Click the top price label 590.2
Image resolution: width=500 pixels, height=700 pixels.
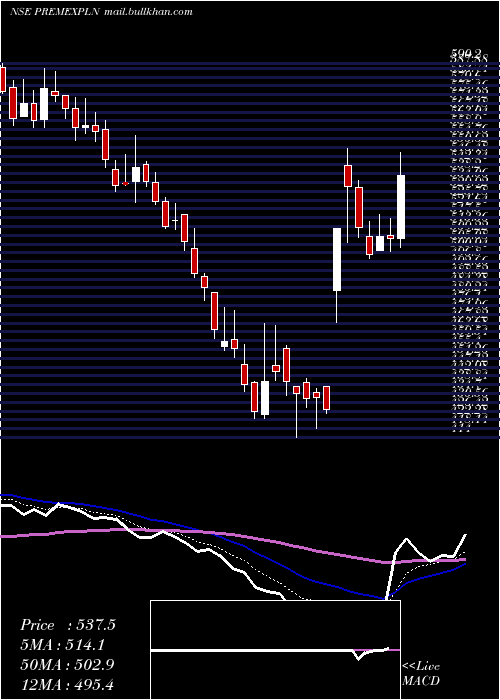tap(466, 55)
